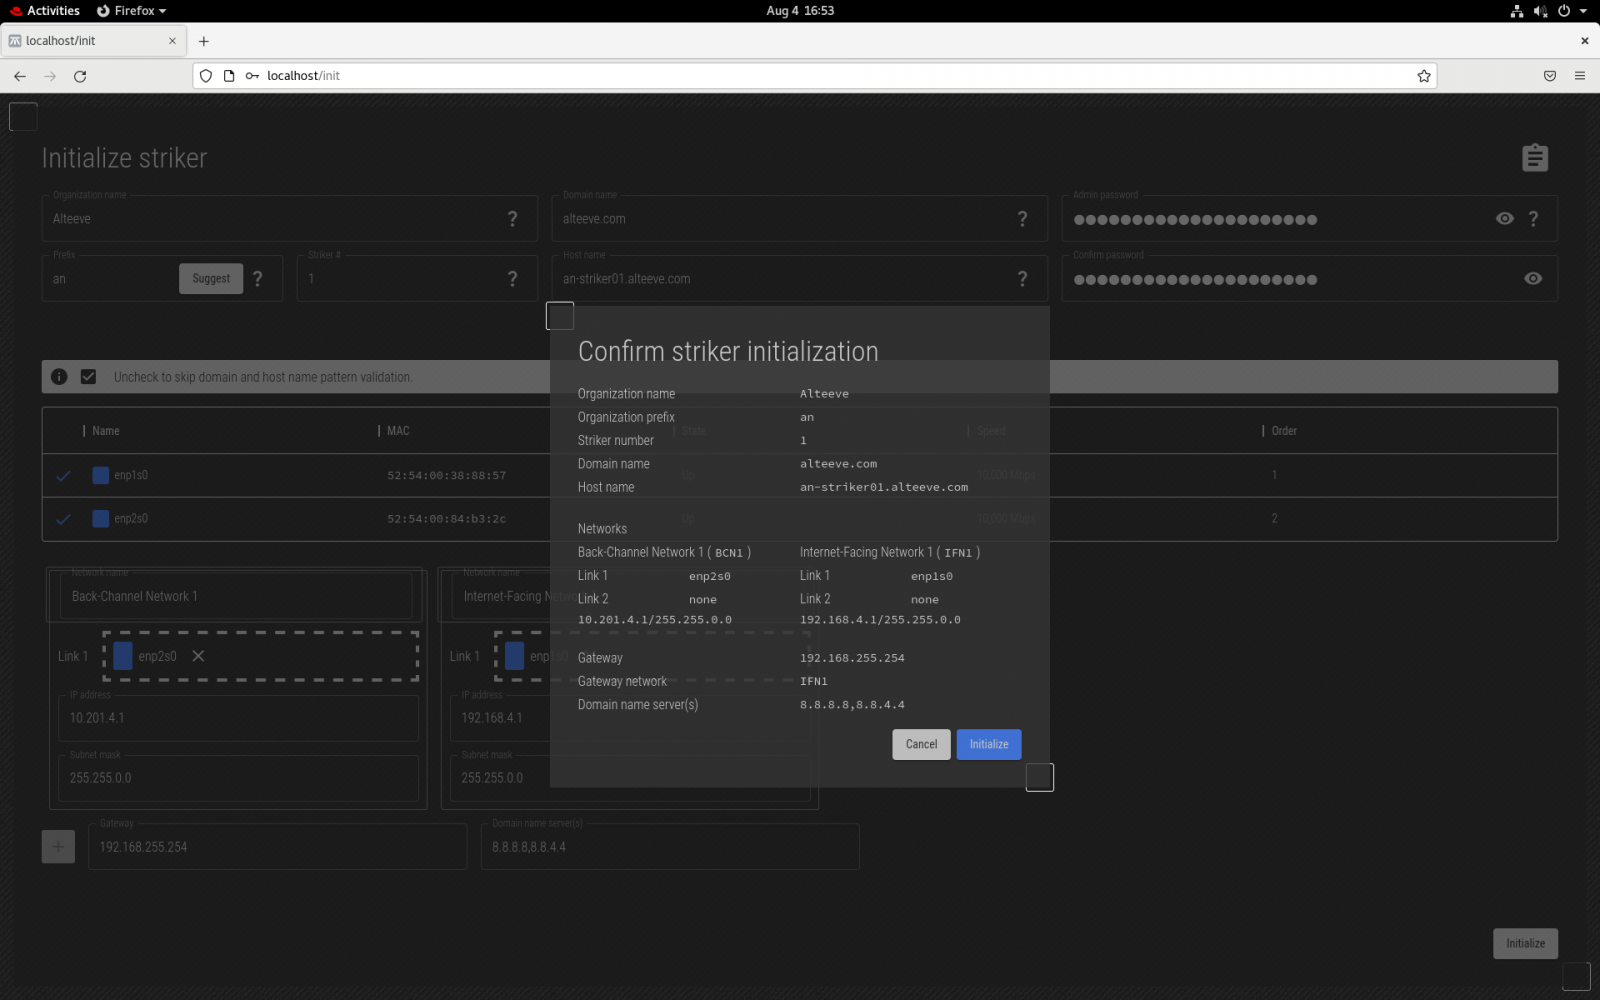Click help icon for Domain name
Screen dimensions: 1600x1000
tap(1022, 219)
